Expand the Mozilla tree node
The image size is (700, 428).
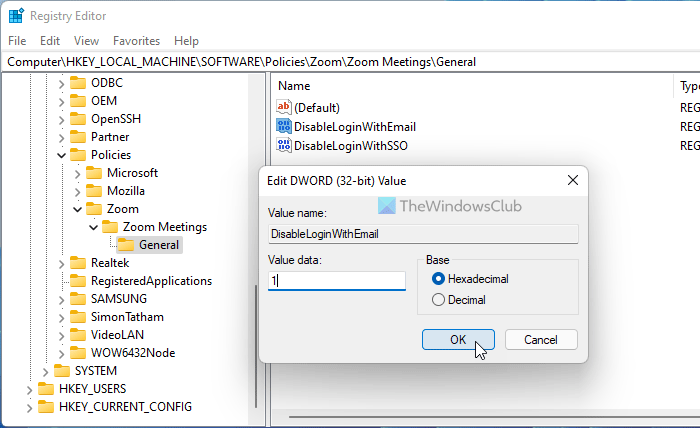click(78, 192)
